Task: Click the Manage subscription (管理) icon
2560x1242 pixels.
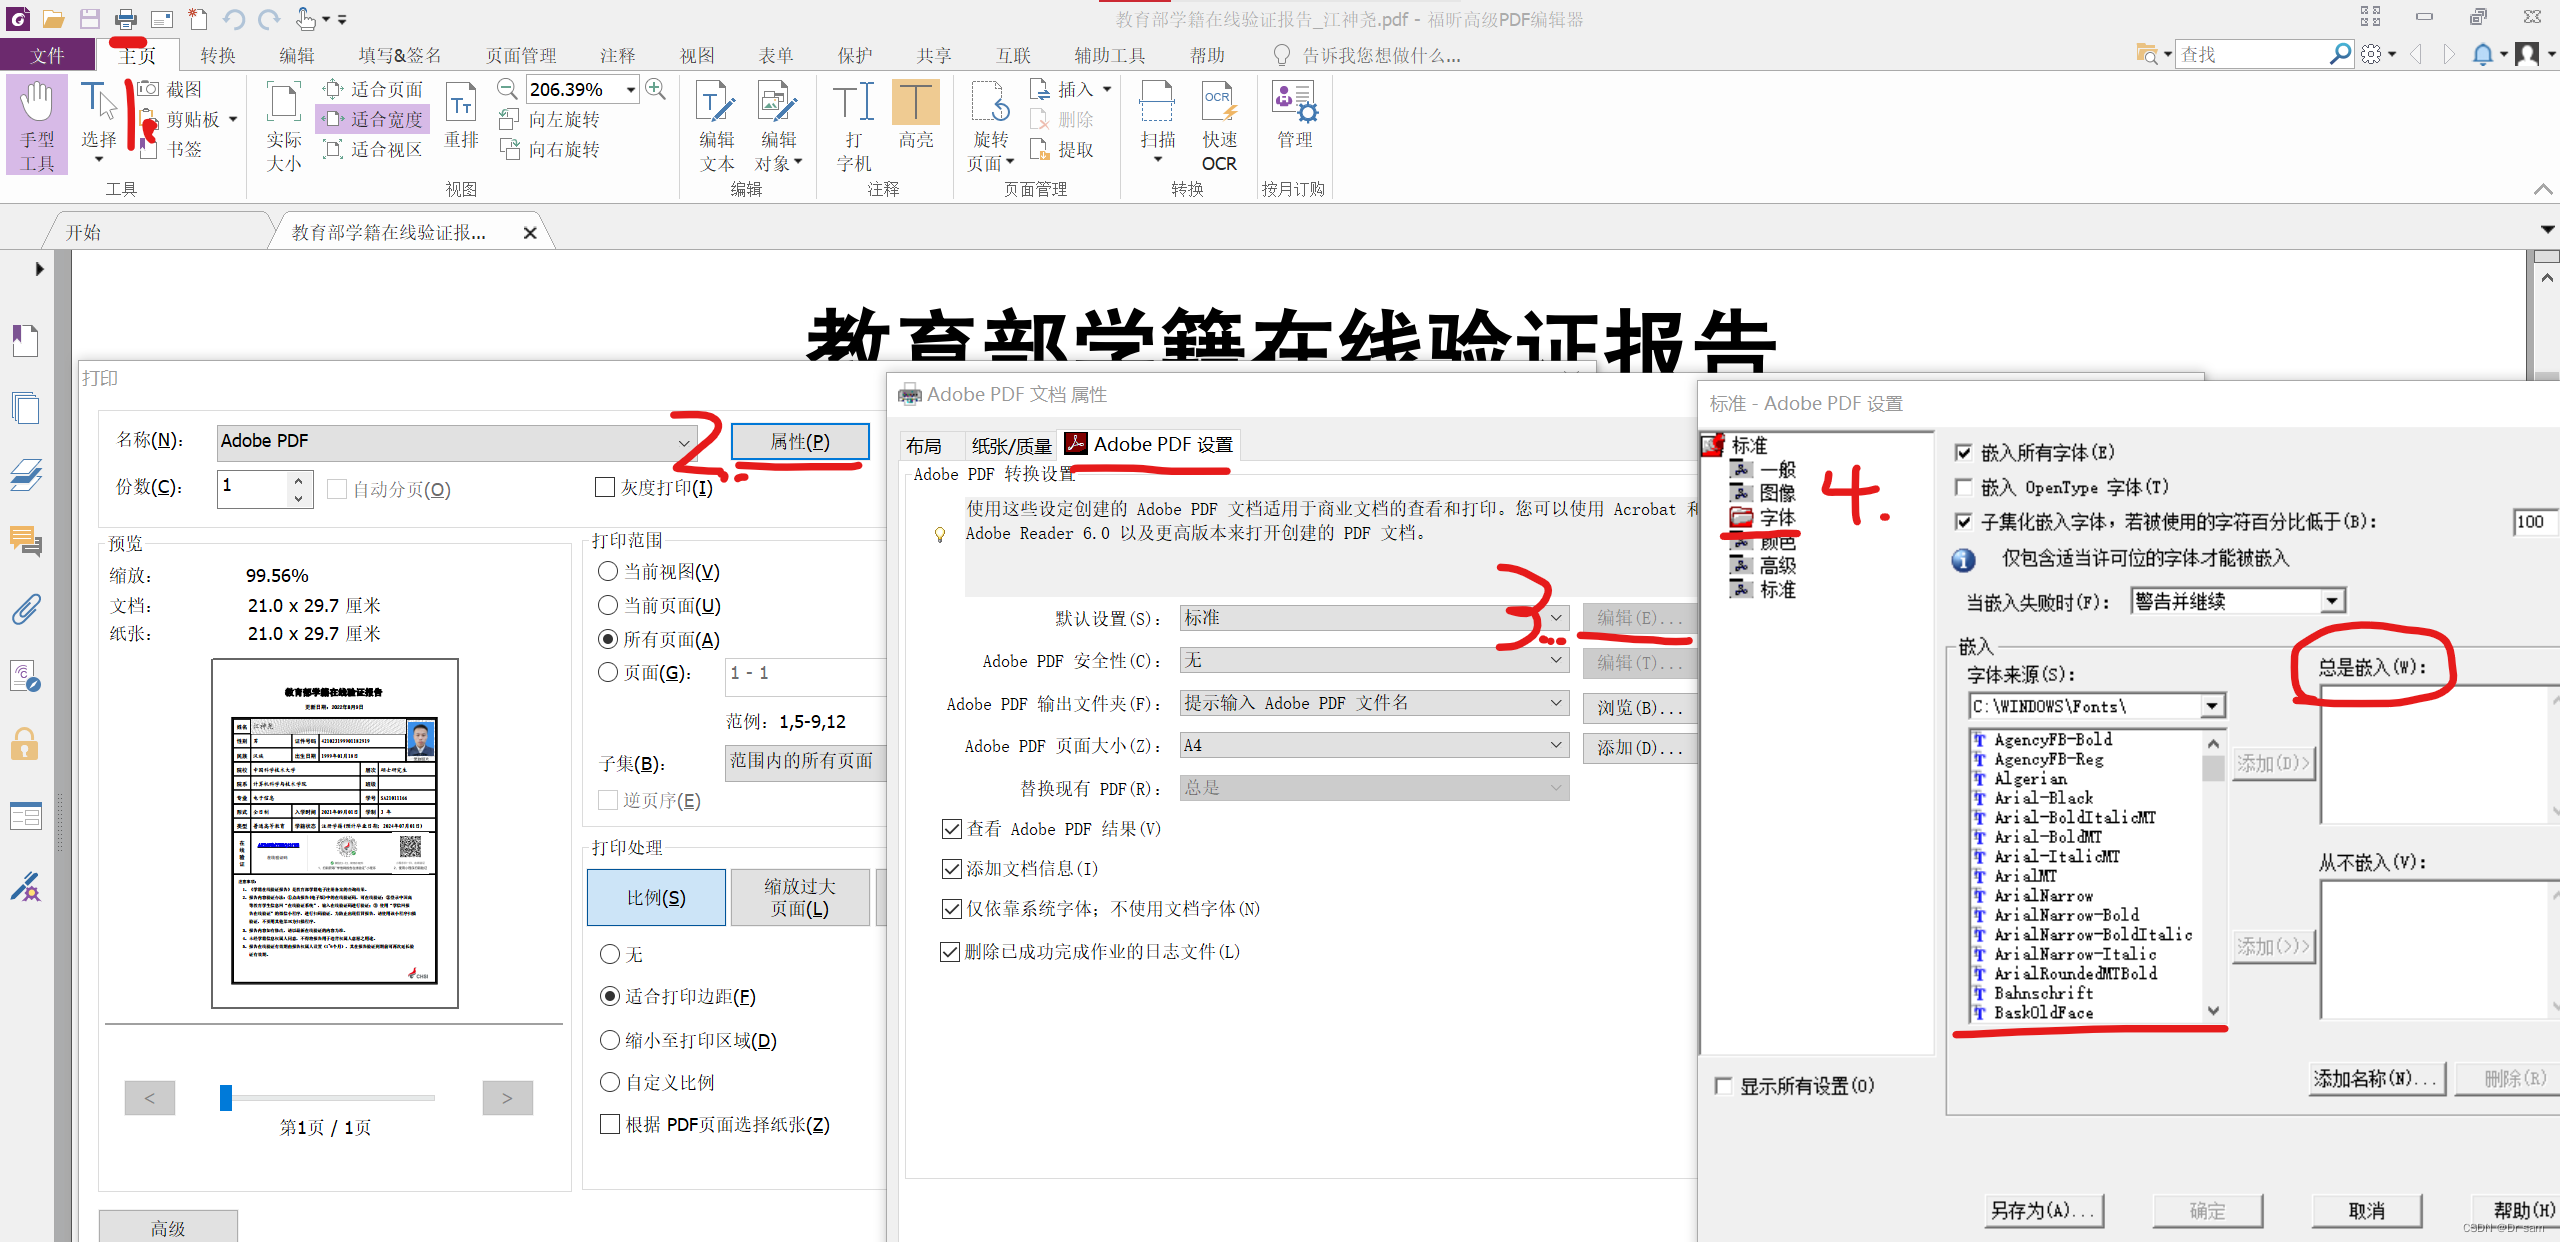Action: coord(1294,115)
